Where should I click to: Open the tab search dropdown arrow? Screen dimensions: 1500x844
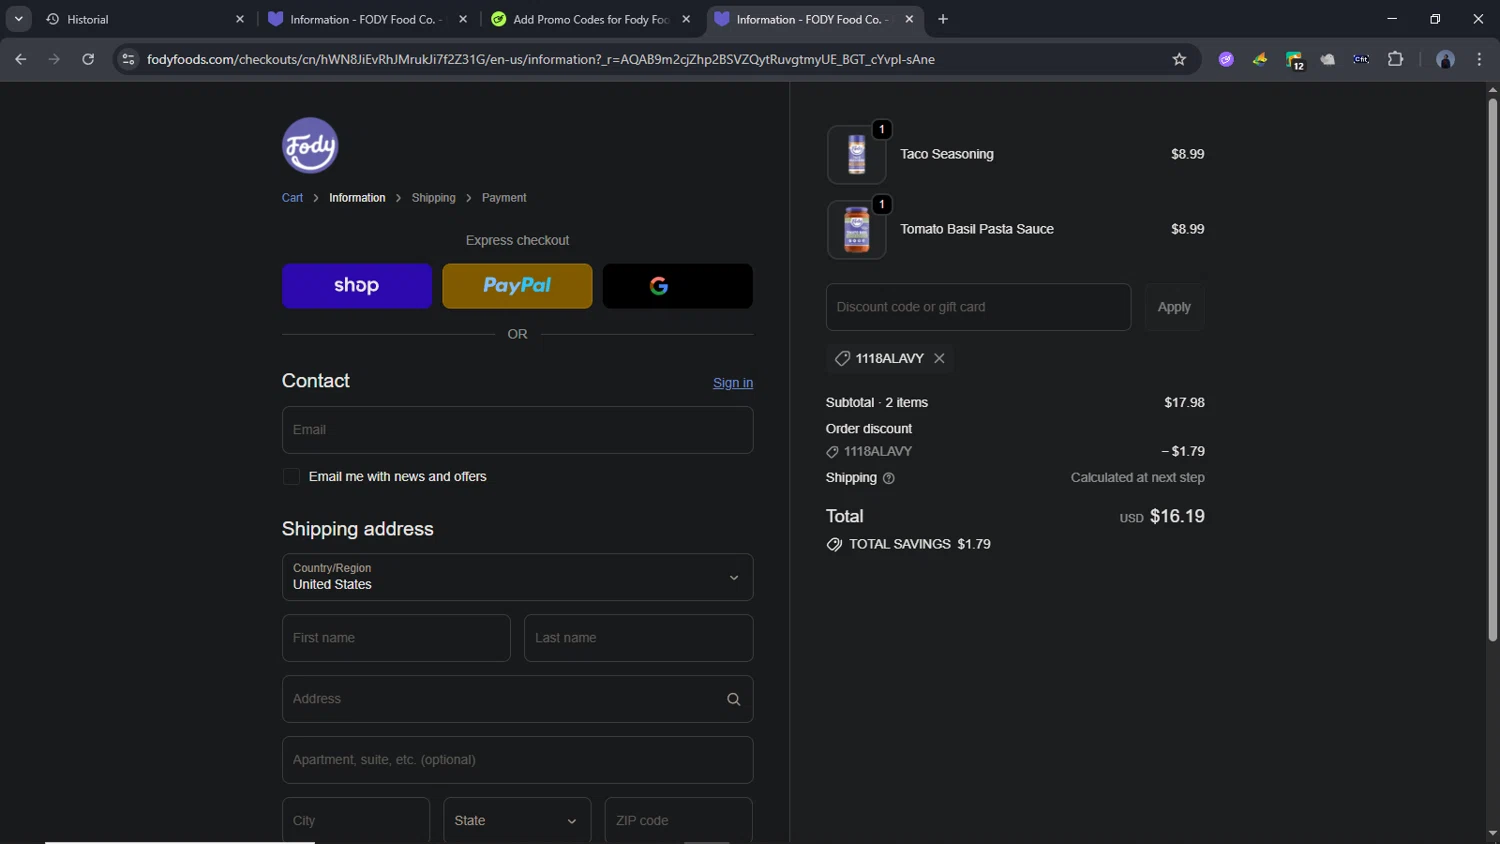point(18,19)
